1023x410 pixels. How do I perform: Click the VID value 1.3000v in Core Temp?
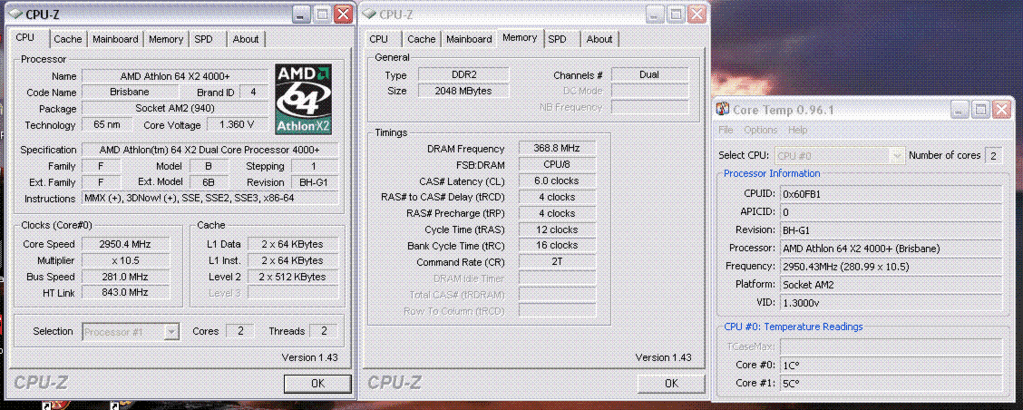click(x=891, y=302)
